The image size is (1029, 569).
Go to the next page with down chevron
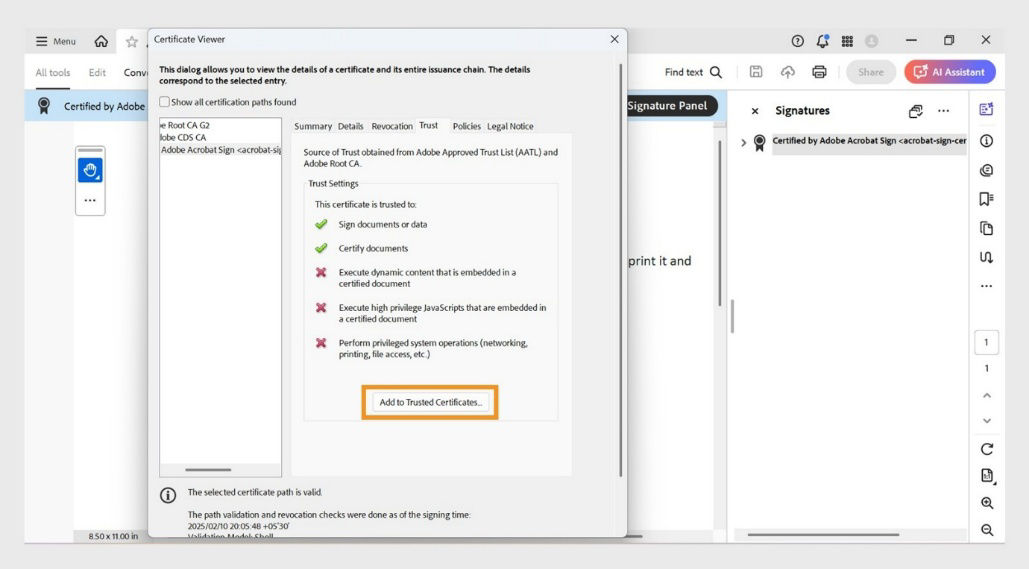[987, 421]
